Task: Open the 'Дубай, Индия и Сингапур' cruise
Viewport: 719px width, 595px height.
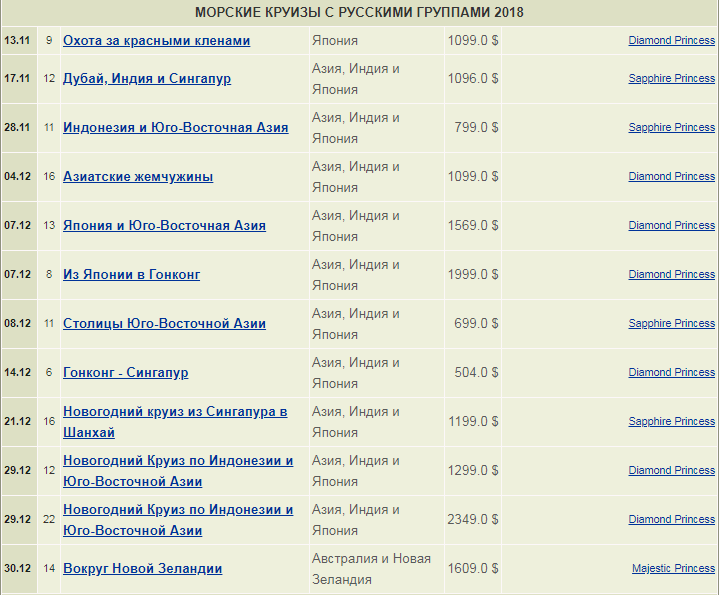Action: pyautogui.click(x=147, y=79)
